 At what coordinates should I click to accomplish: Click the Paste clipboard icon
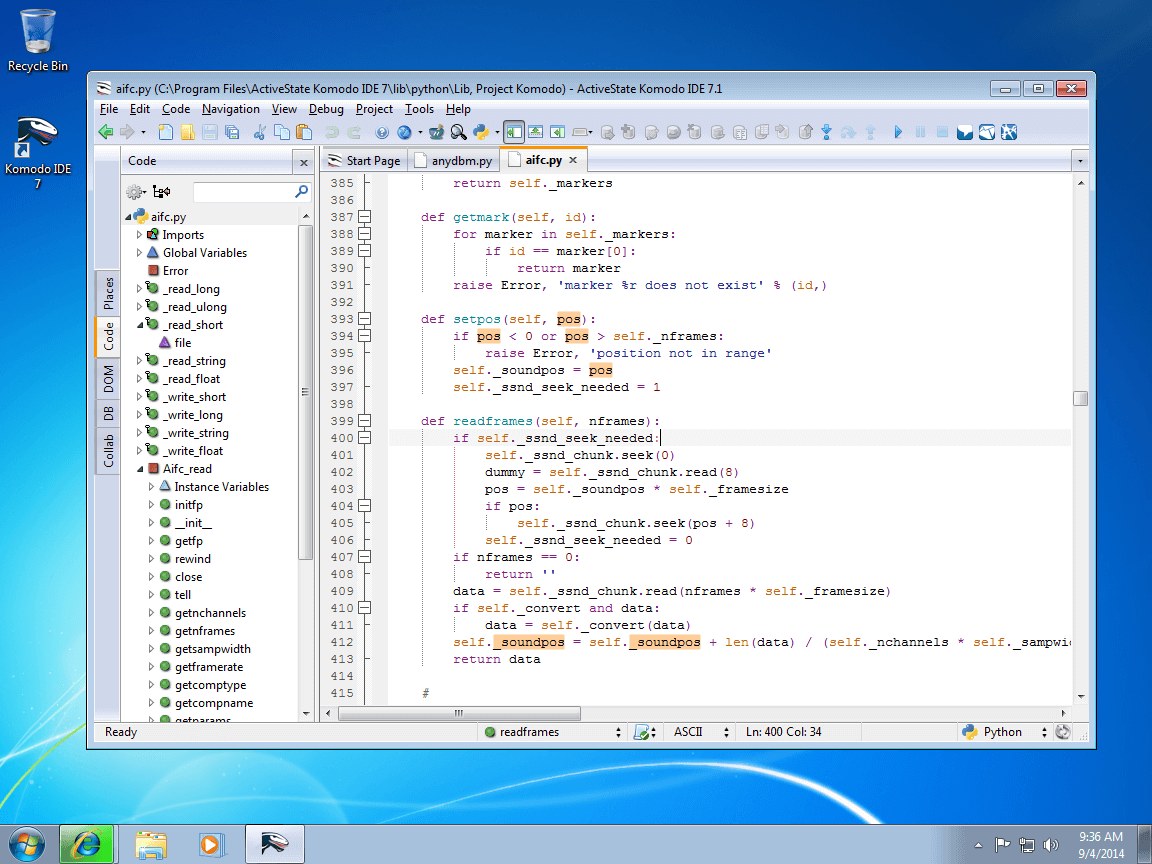pyautogui.click(x=303, y=132)
